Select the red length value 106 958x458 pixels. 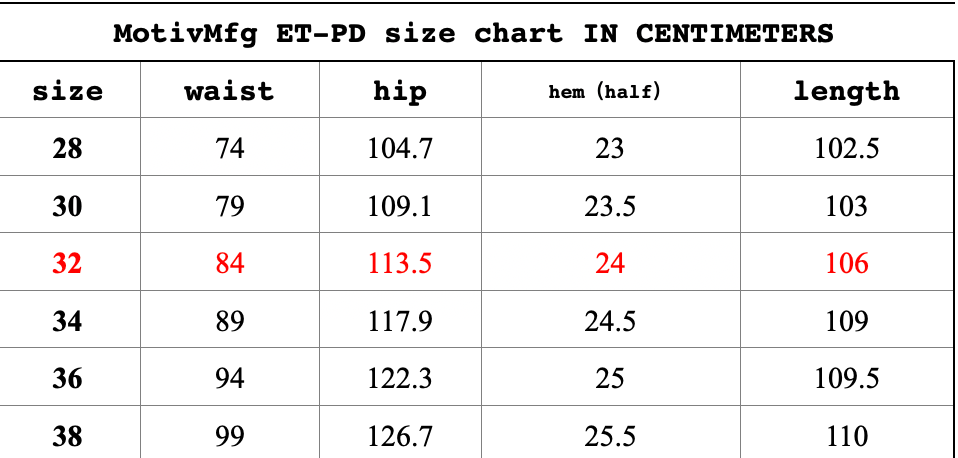pyautogui.click(x=846, y=264)
